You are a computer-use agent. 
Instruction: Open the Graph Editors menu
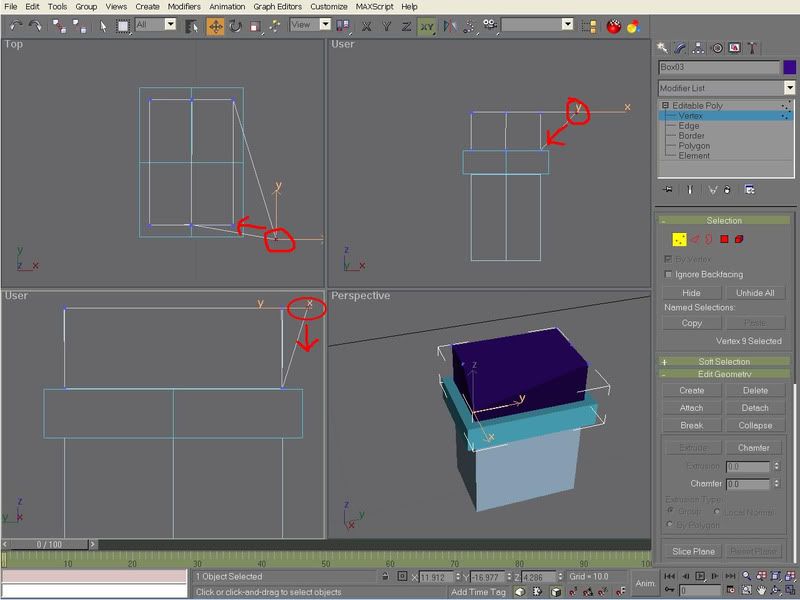point(275,6)
